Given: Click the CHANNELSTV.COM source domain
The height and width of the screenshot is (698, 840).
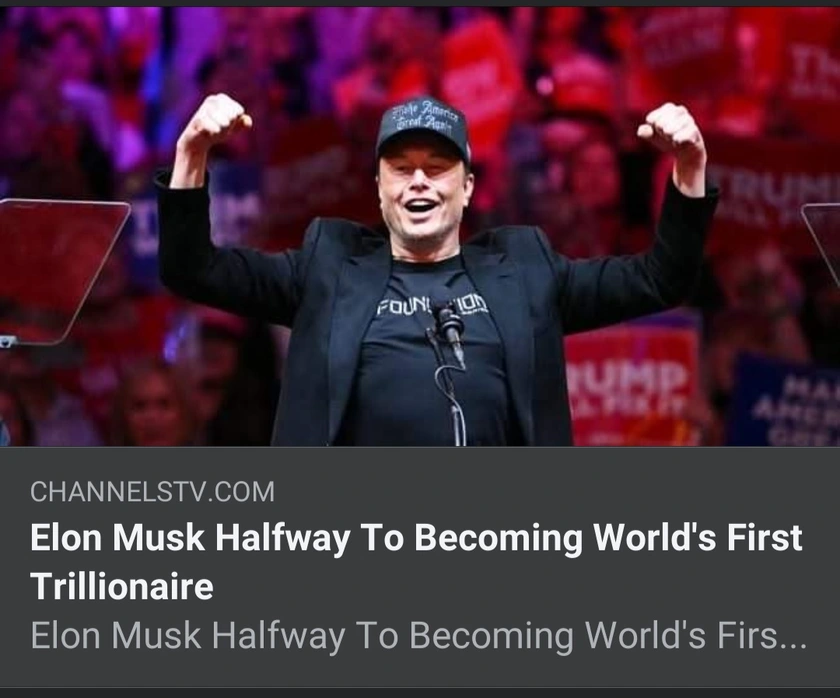Looking at the screenshot, I should pyautogui.click(x=153, y=492).
